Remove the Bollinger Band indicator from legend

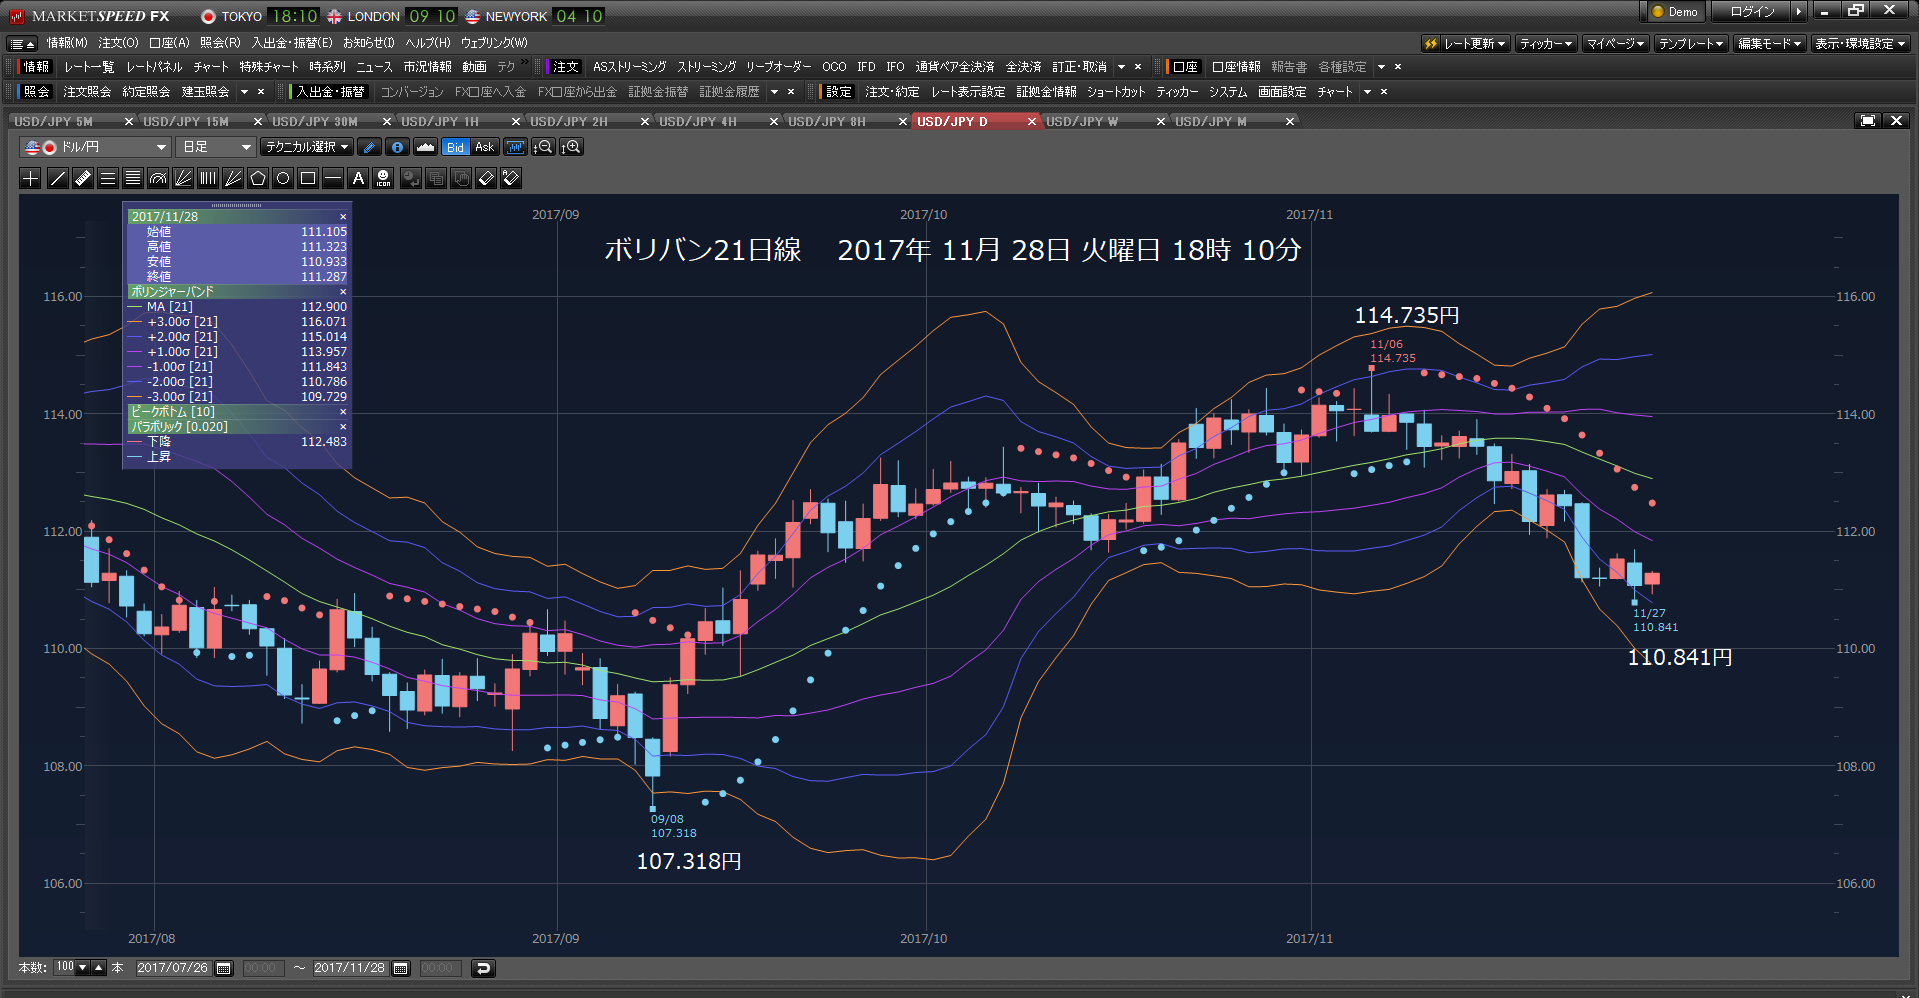coord(343,292)
